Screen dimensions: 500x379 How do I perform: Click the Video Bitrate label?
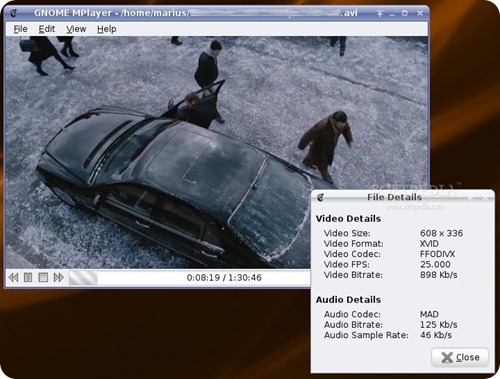(353, 275)
